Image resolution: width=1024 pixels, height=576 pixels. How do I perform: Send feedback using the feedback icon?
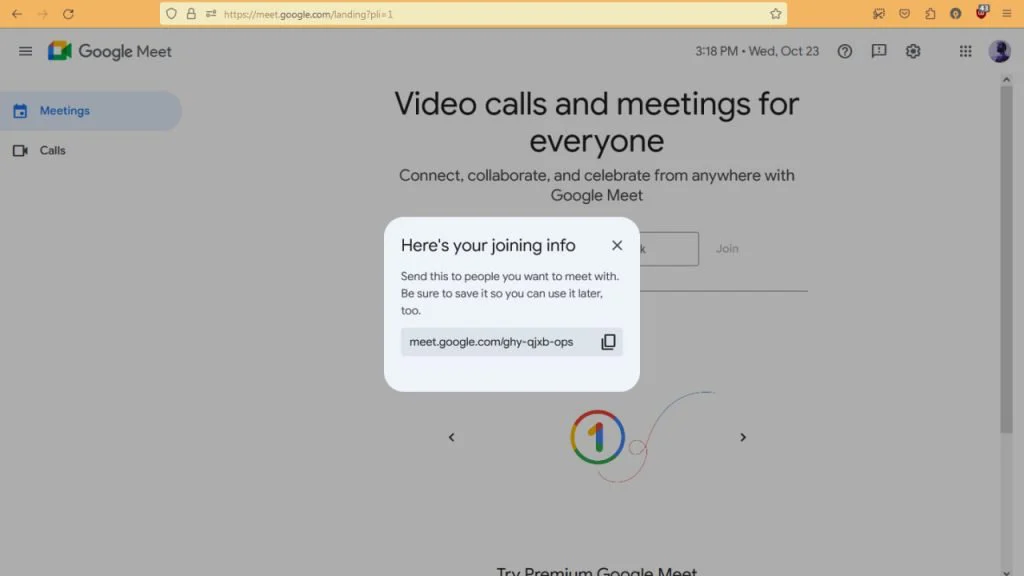click(x=878, y=51)
